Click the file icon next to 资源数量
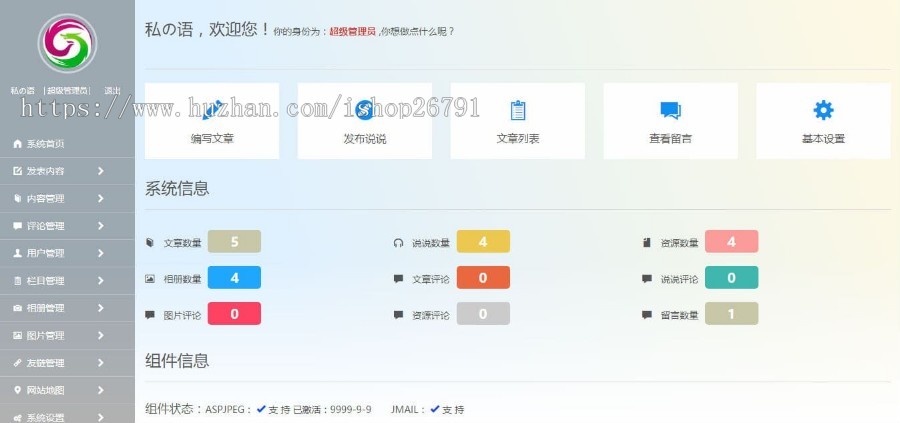This screenshot has width=900, height=423. (x=647, y=243)
